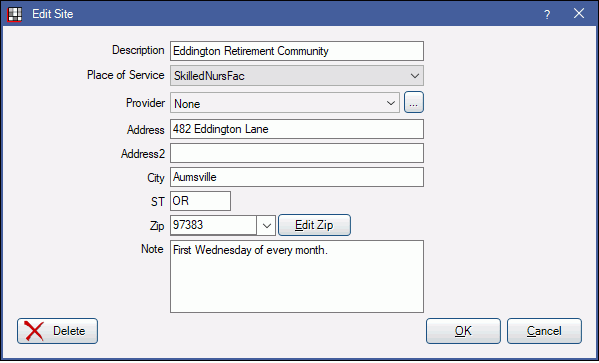
Task: Open the Provider dropdown list
Action: pos(391,103)
